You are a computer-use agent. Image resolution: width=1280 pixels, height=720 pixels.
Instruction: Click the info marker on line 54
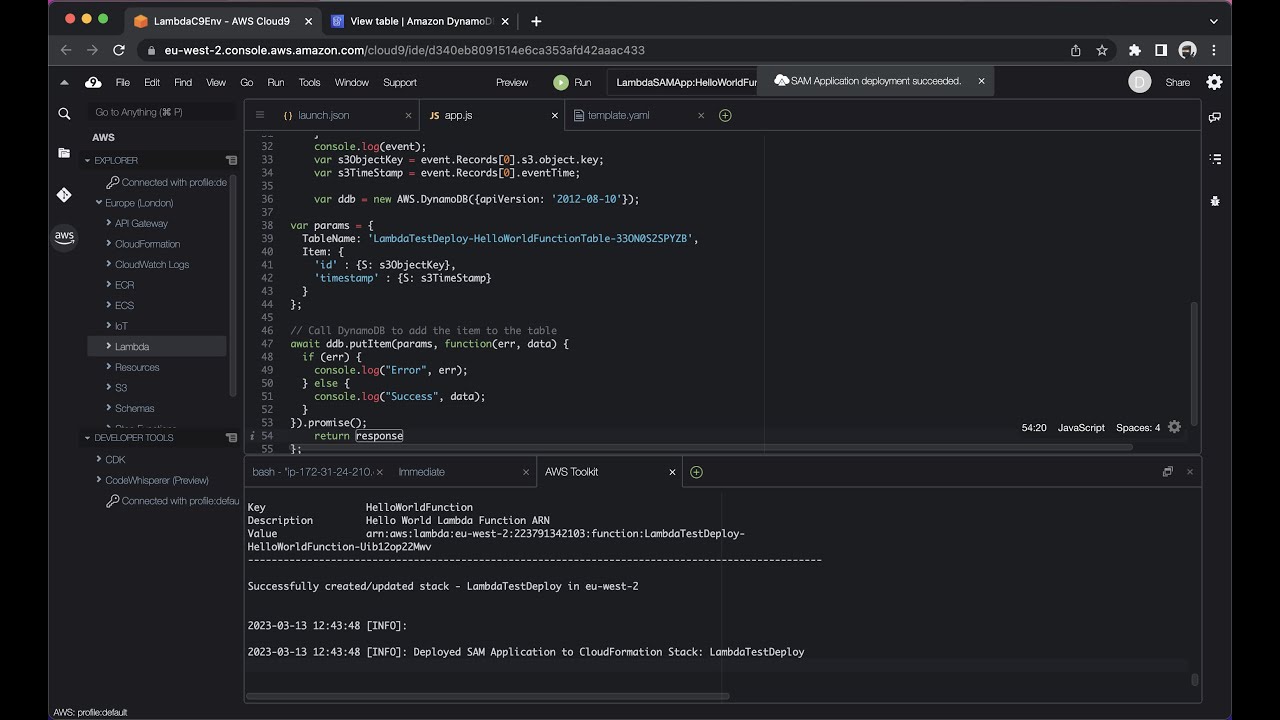point(252,436)
